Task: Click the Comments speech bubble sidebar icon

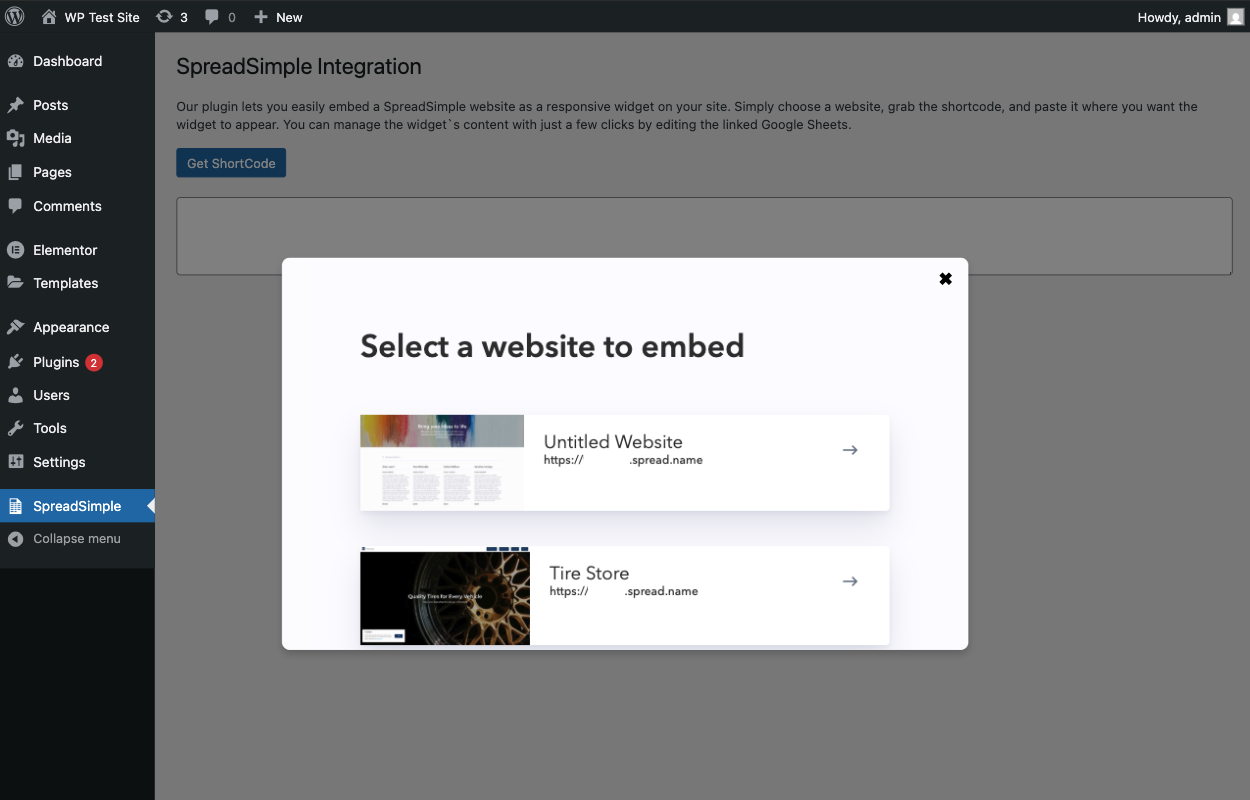Action: (15, 206)
